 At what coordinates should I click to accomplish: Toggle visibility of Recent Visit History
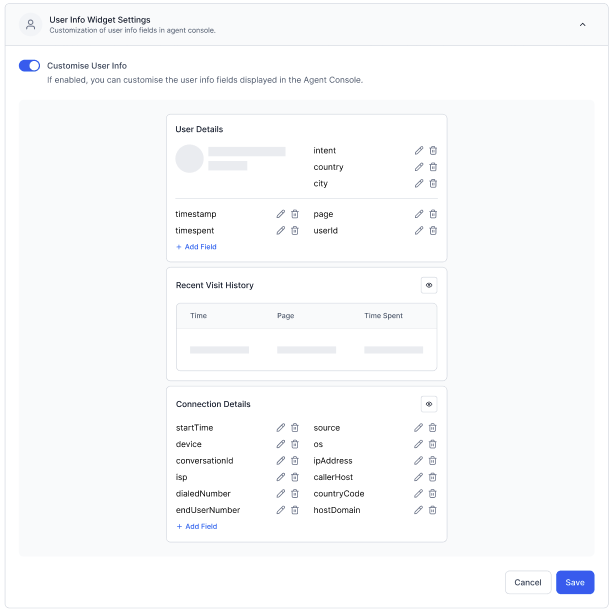[429, 285]
